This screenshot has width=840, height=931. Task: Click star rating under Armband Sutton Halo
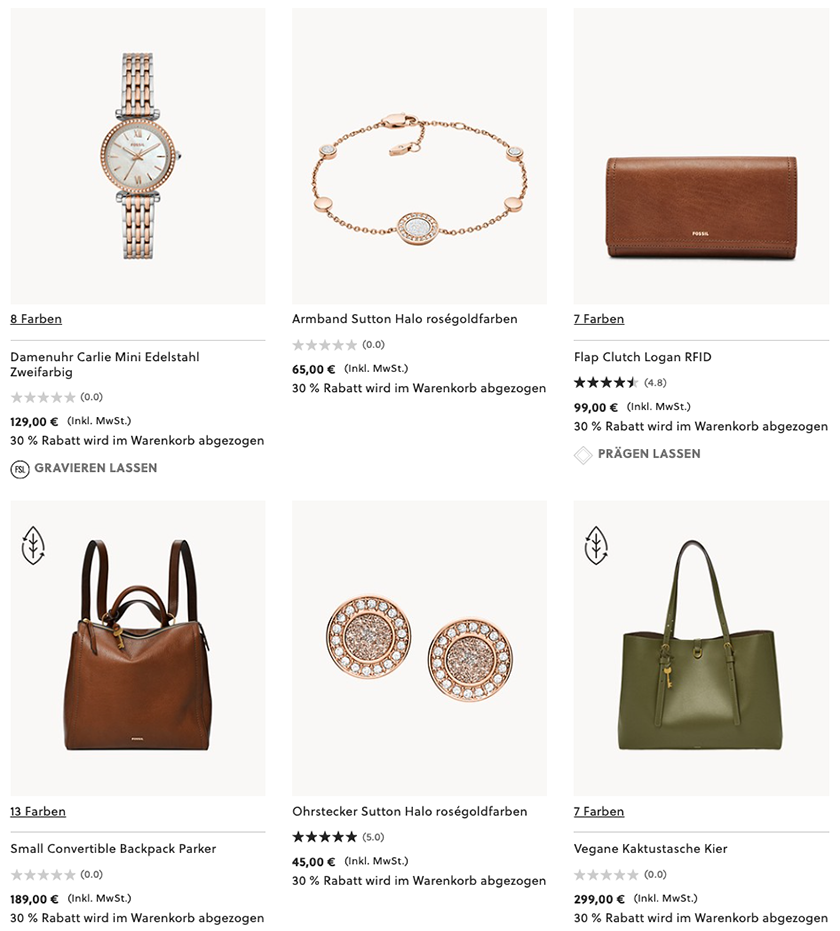coord(324,344)
